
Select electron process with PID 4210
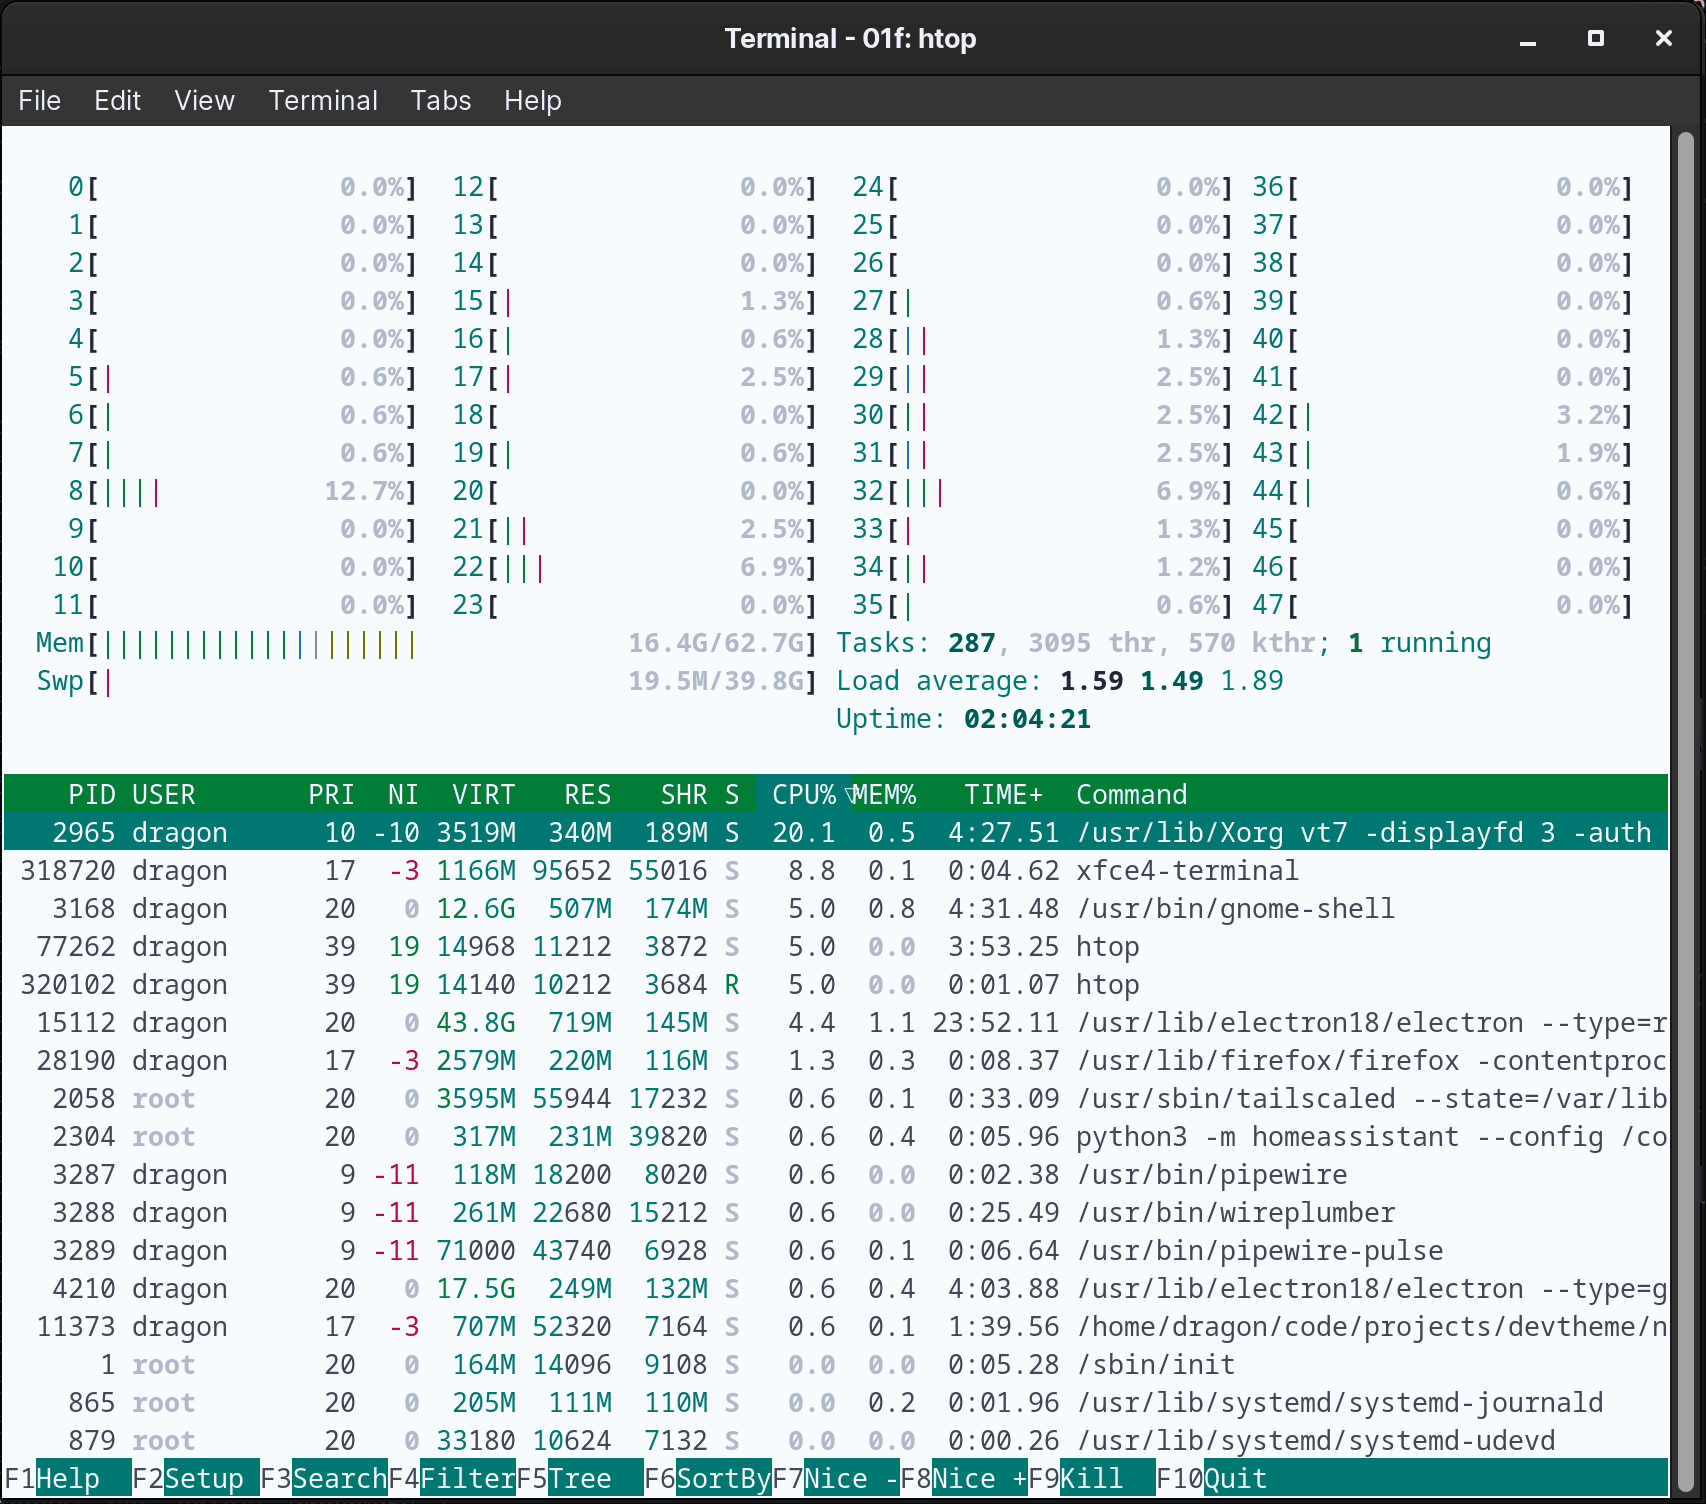tap(836, 1288)
